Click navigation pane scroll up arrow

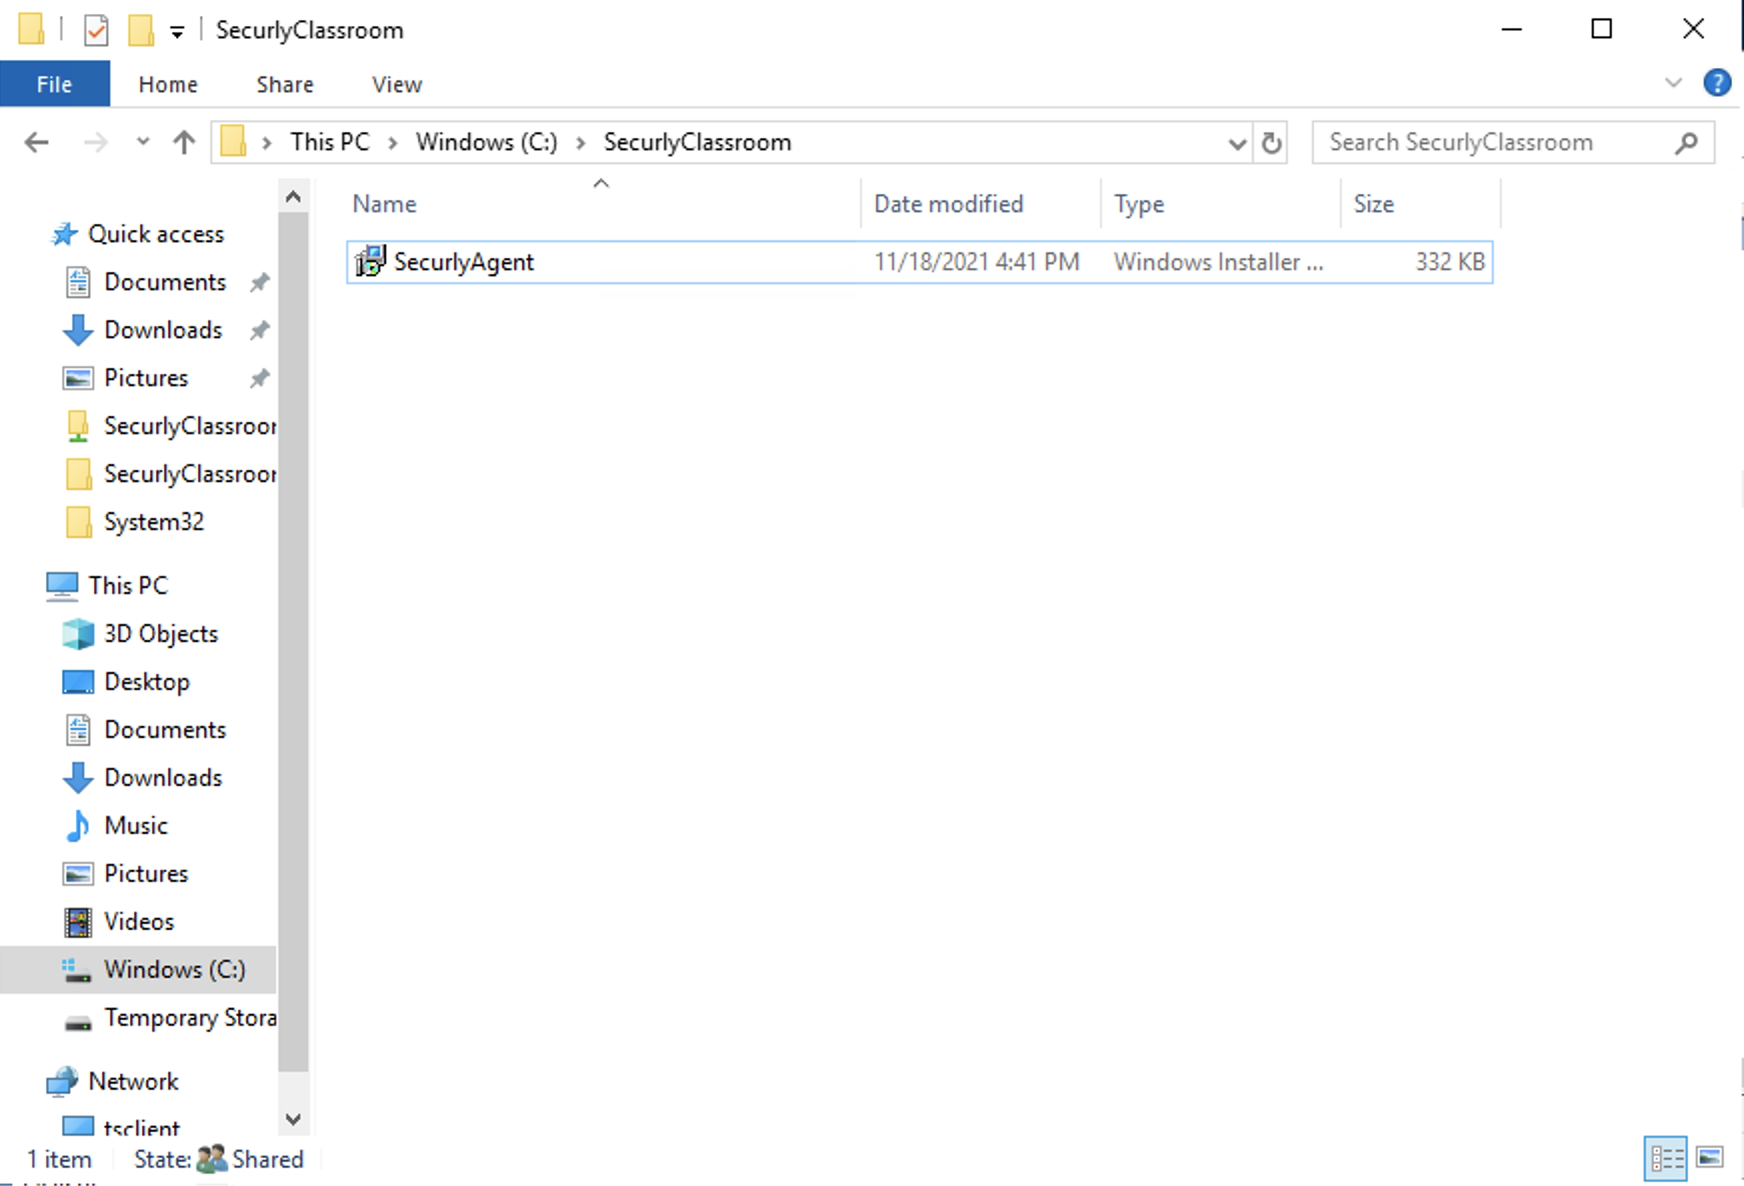[x=293, y=197]
